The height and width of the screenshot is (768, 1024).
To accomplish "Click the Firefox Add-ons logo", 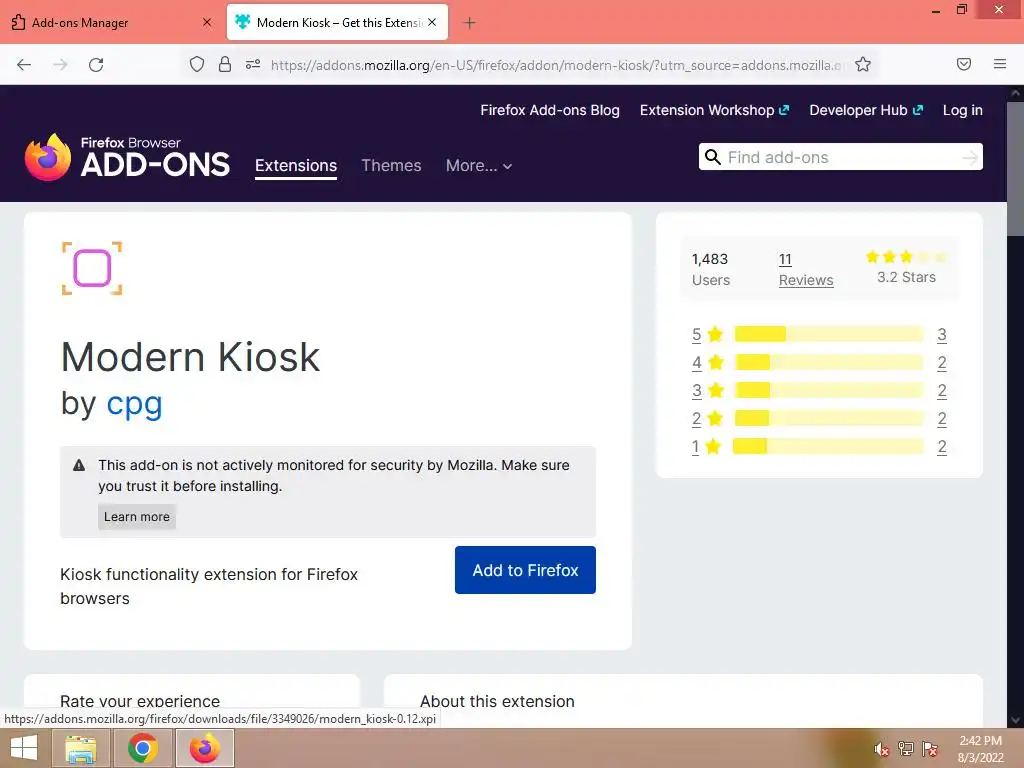I will pyautogui.click(x=127, y=157).
